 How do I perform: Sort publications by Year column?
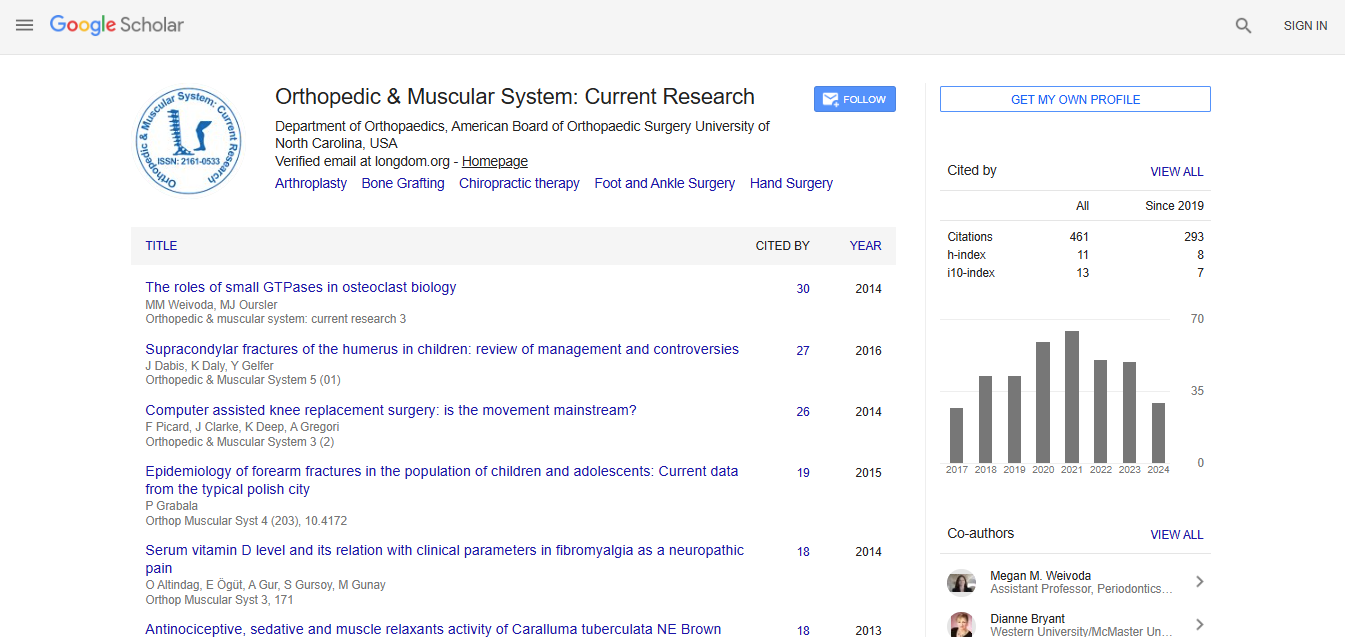tap(865, 246)
